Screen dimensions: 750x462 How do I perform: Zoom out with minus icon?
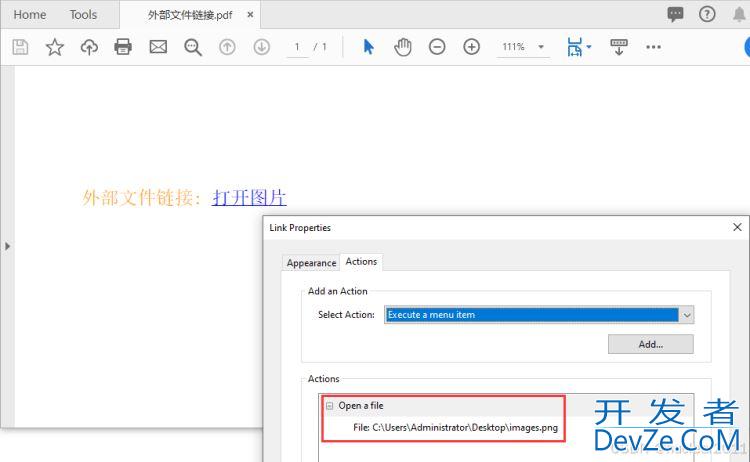tap(437, 47)
